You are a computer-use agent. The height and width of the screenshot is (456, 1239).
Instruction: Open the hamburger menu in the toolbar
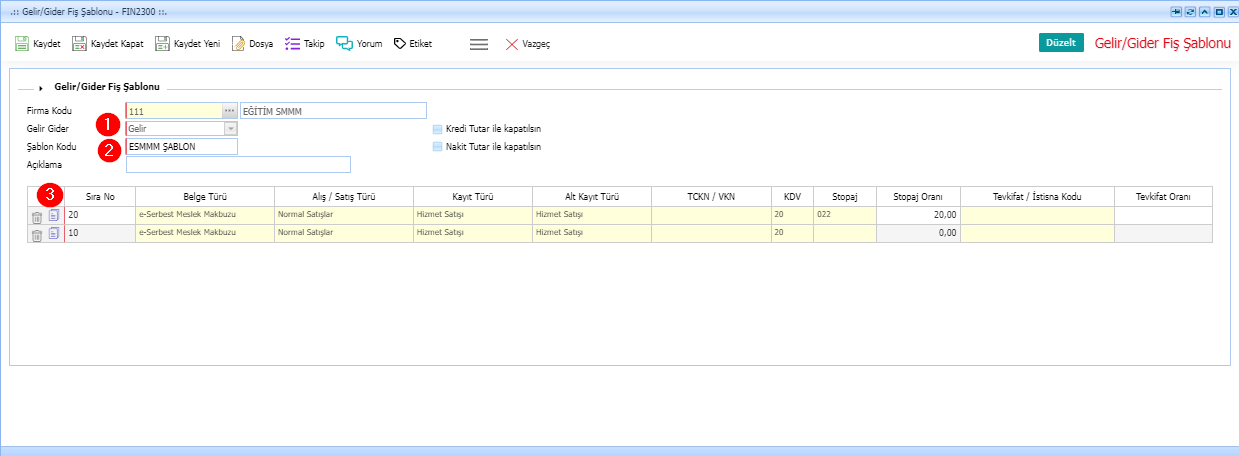click(479, 44)
